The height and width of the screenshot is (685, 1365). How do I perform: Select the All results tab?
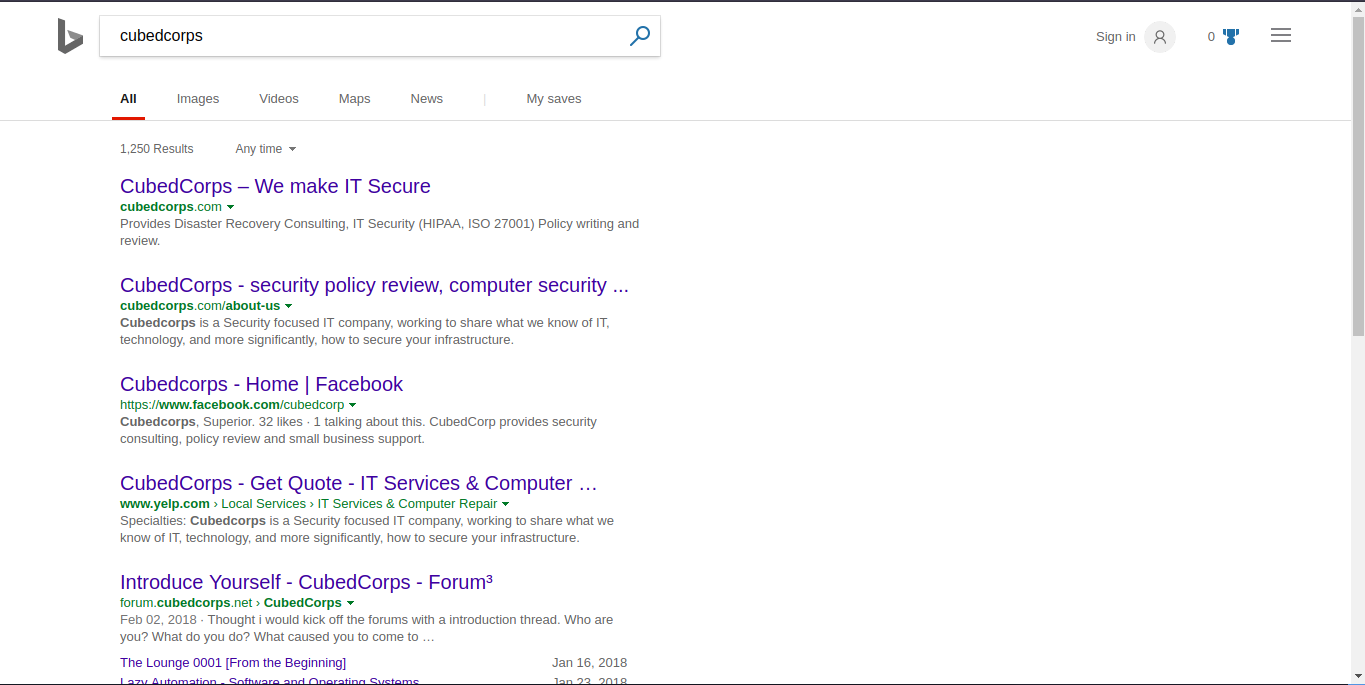[128, 99]
